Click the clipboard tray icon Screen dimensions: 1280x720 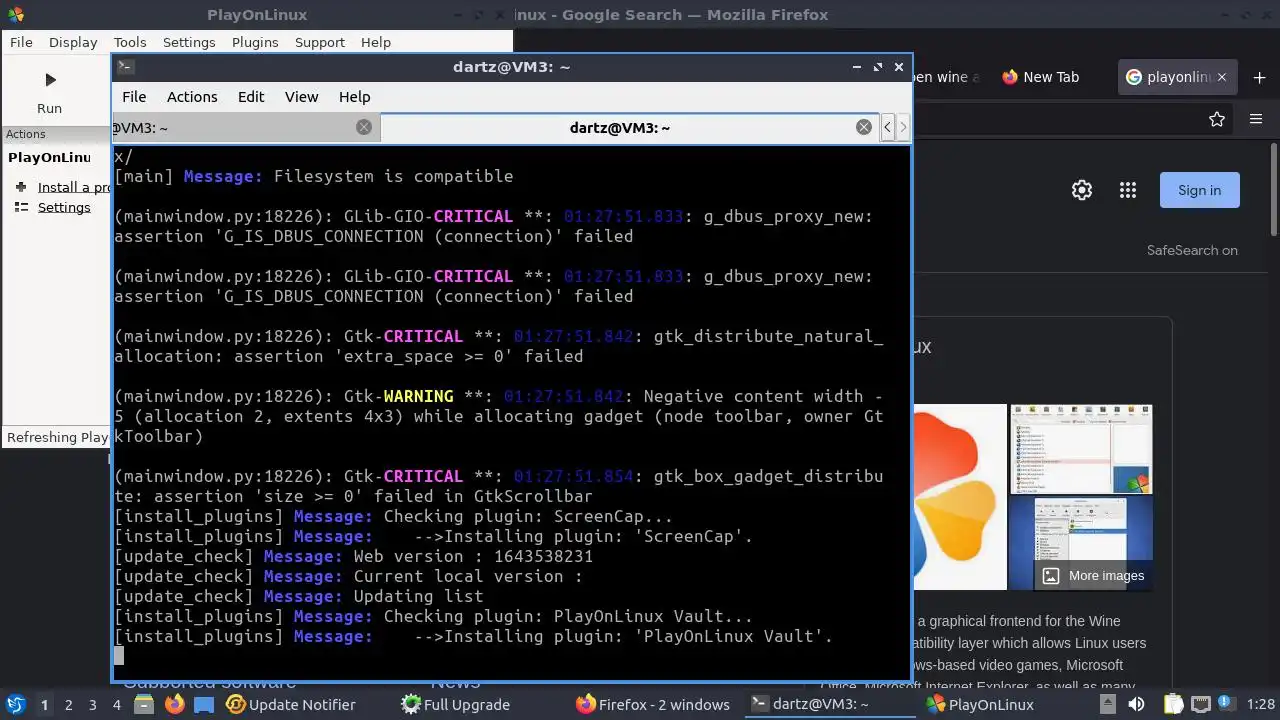coord(1174,704)
